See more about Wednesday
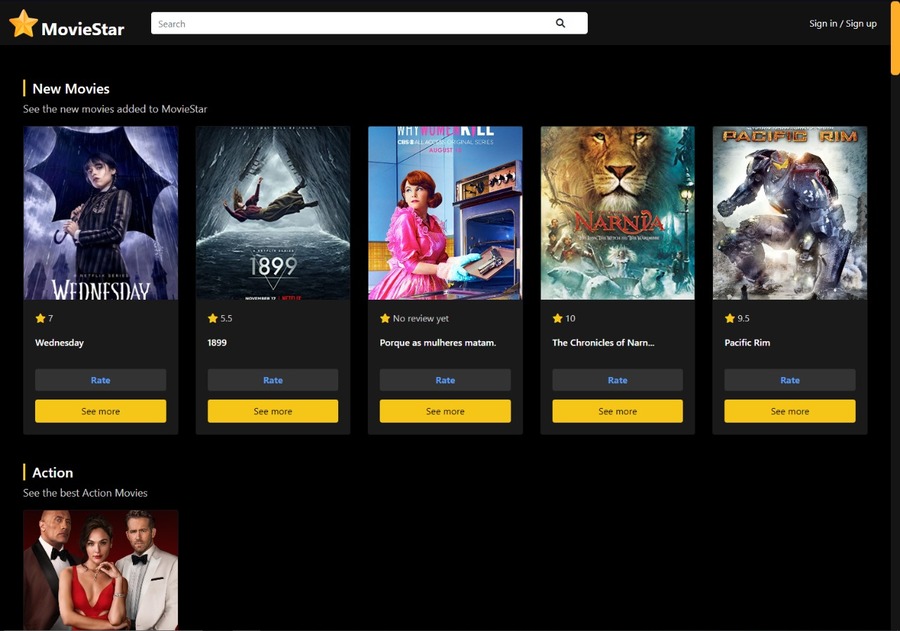The width and height of the screenshot is (900, 631). [x=100, y=411]
